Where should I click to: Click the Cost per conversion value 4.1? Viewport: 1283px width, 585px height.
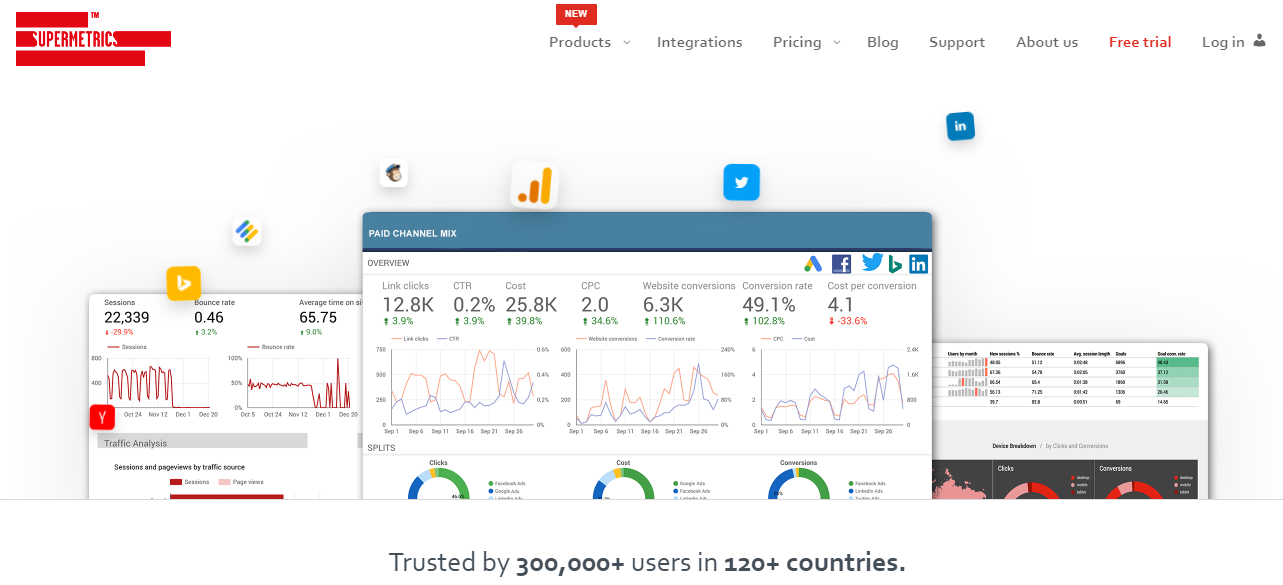[841, 305]
